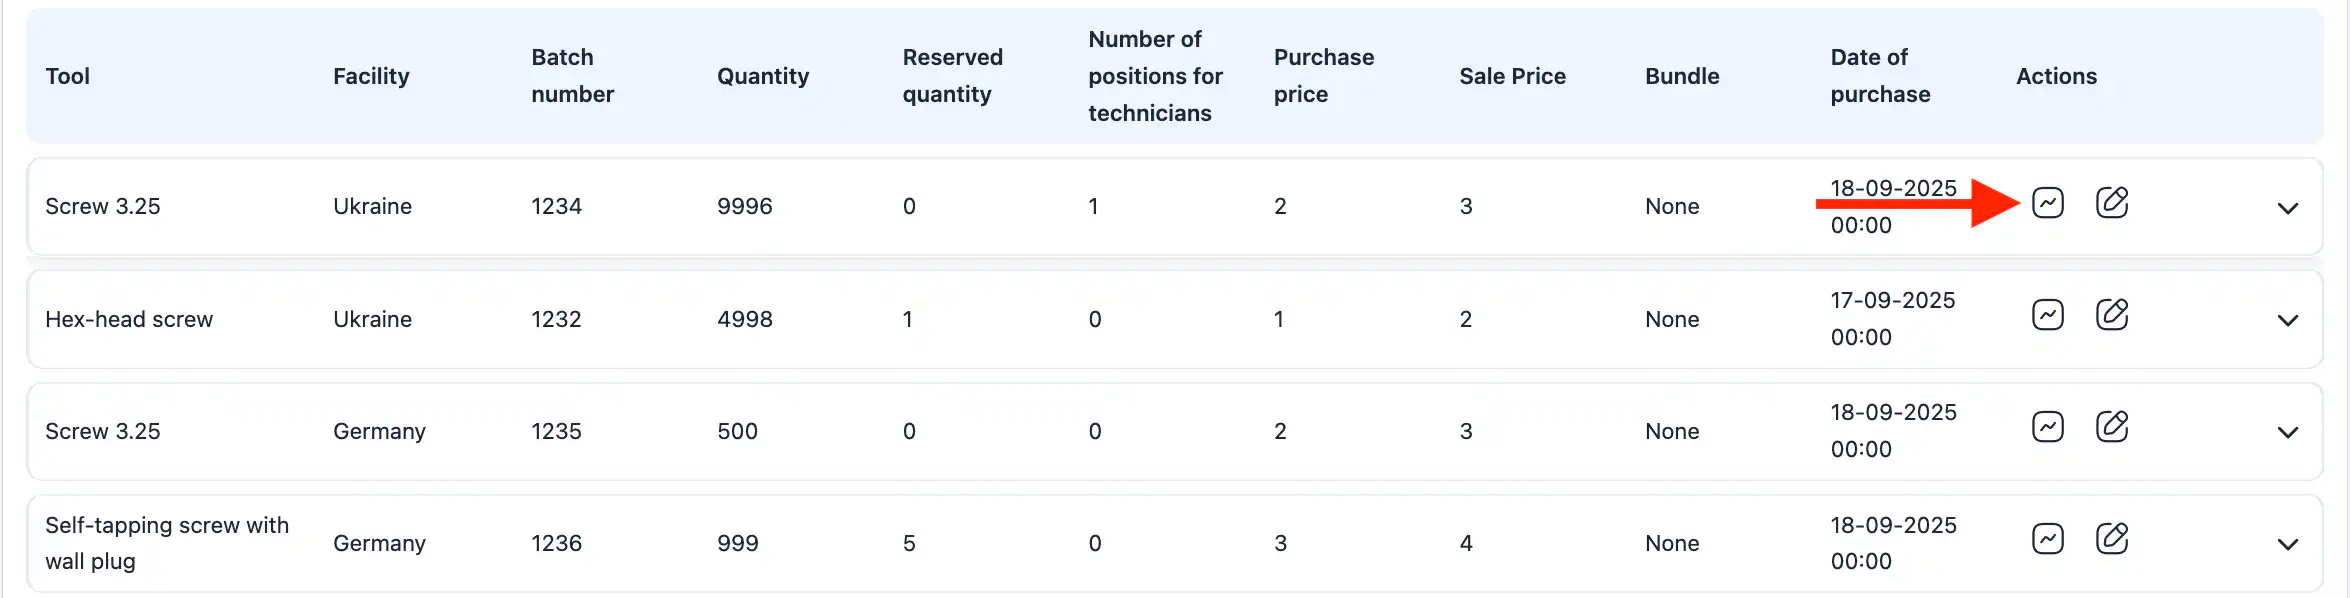Screen dimensions: 2350x598
Task: Click the Tool column header
Action: click(68, 76)
